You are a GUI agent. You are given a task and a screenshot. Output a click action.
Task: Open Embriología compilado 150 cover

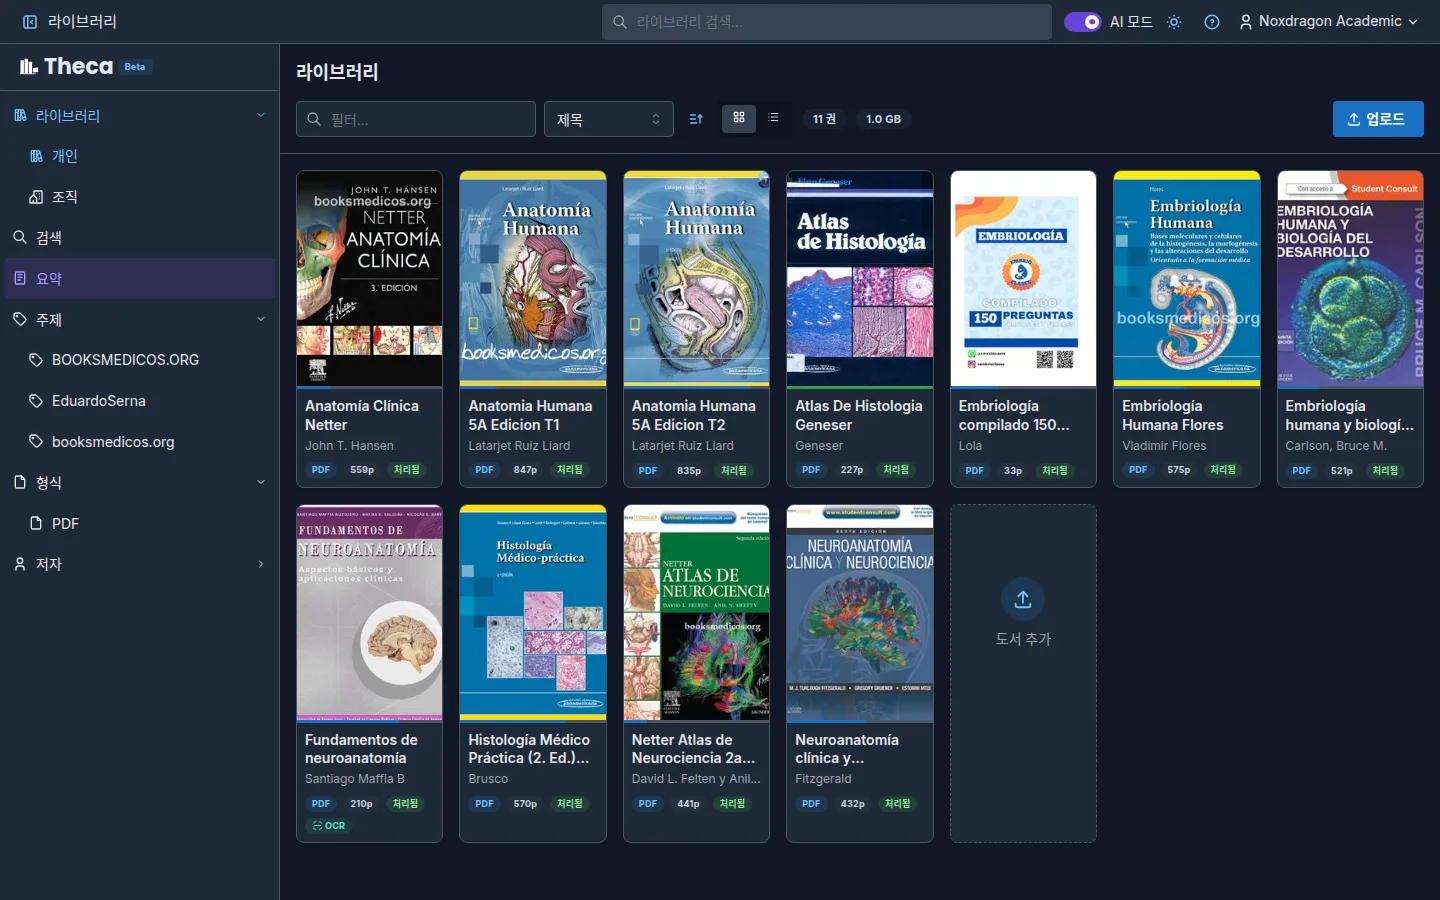pos(1023,279)
